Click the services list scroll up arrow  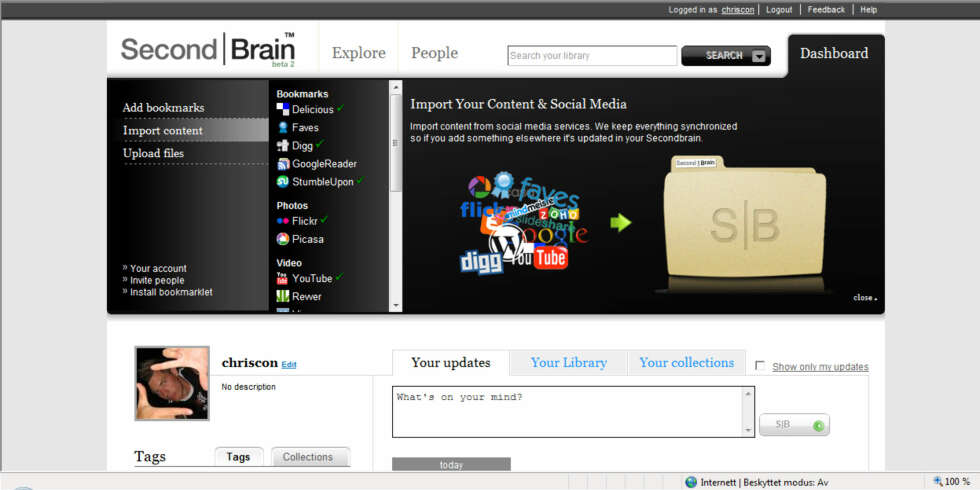395,87
